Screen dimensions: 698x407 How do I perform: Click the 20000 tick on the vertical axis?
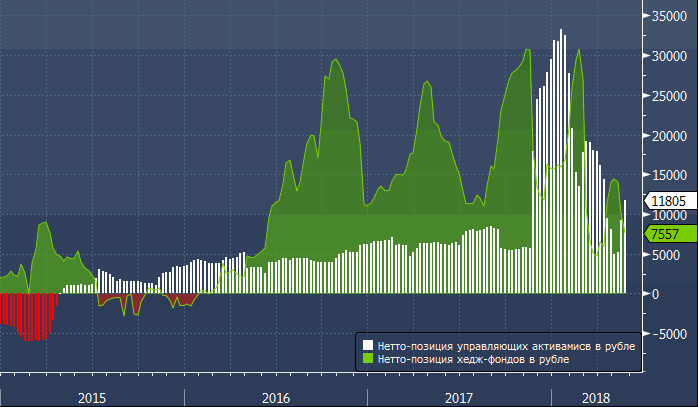tap(669, 136)
